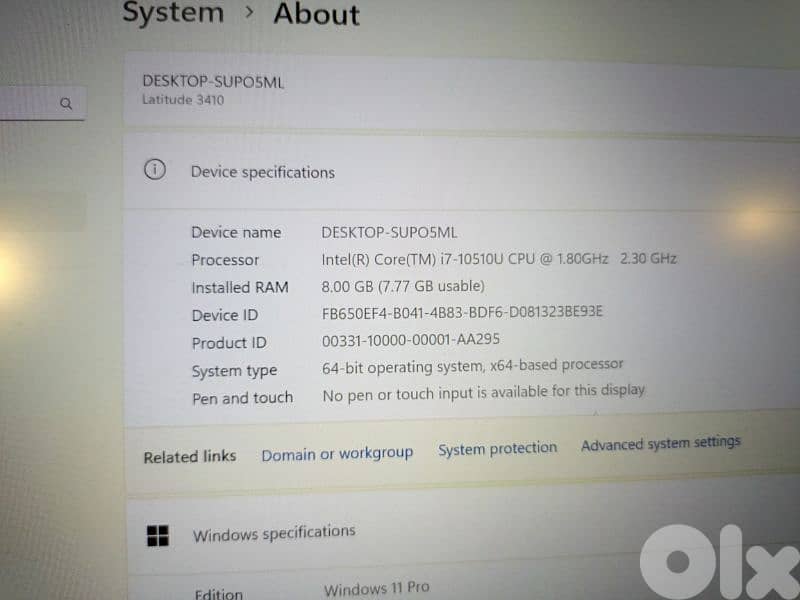The width and height of the screenshot is (800, 600).
Task: Go back to System in the breadcrumb
Action: point(173,13)
